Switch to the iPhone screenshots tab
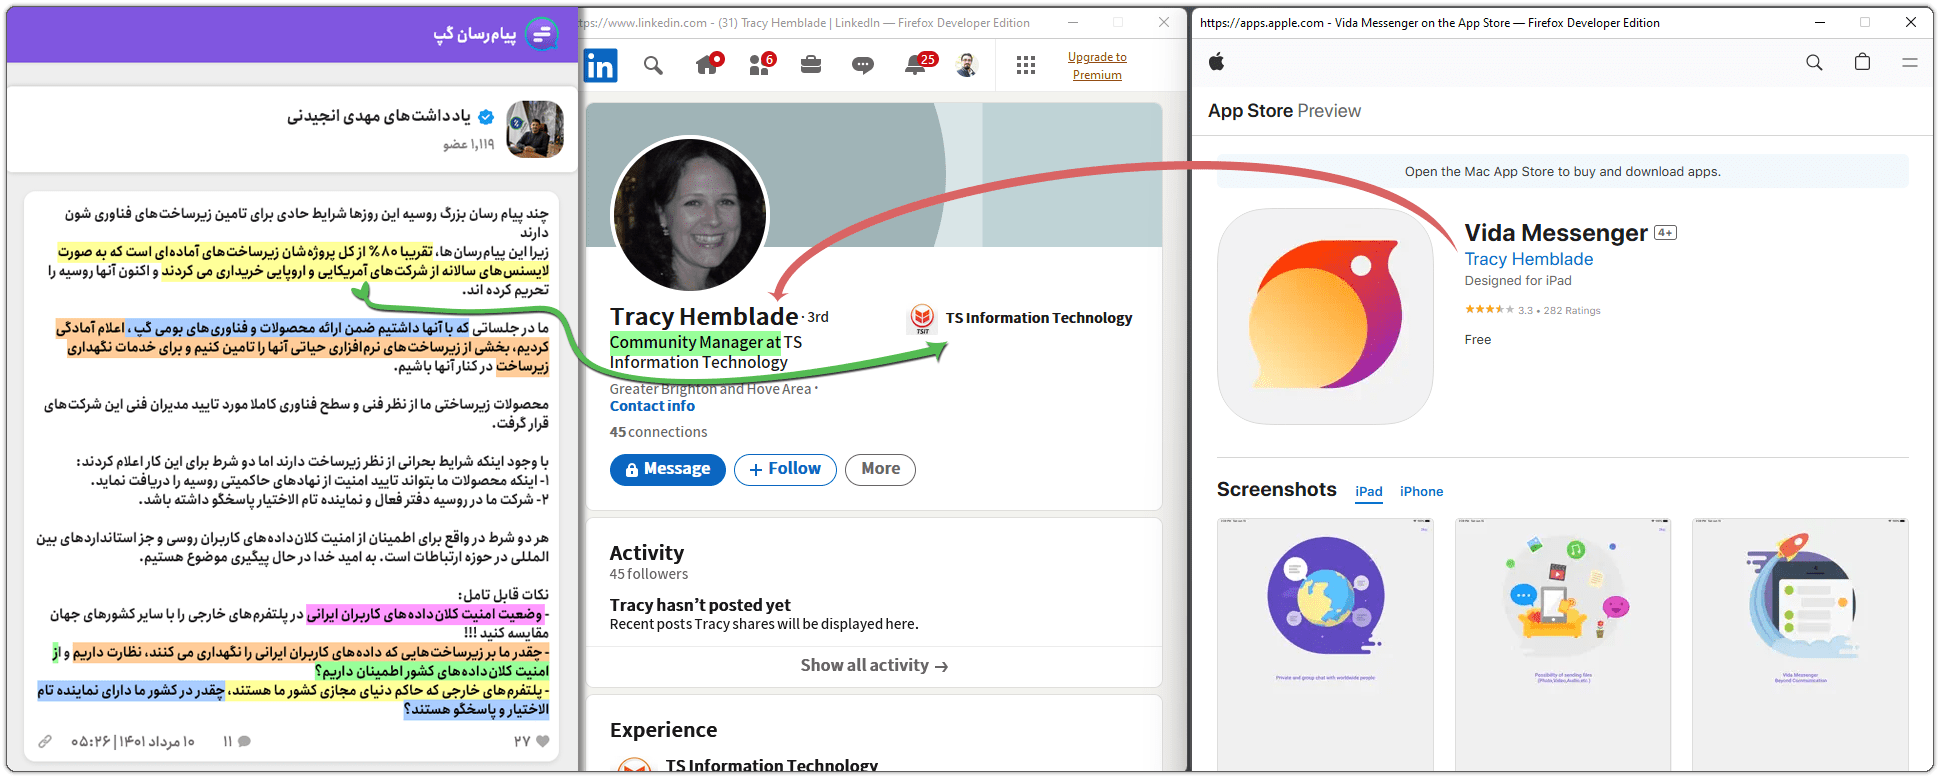The image size is (1941, 779). coord(1421,492)
